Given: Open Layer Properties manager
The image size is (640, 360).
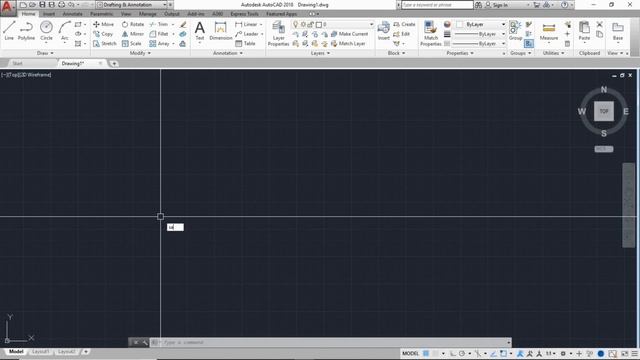Looking at the screenshot, I should [278, 33].
